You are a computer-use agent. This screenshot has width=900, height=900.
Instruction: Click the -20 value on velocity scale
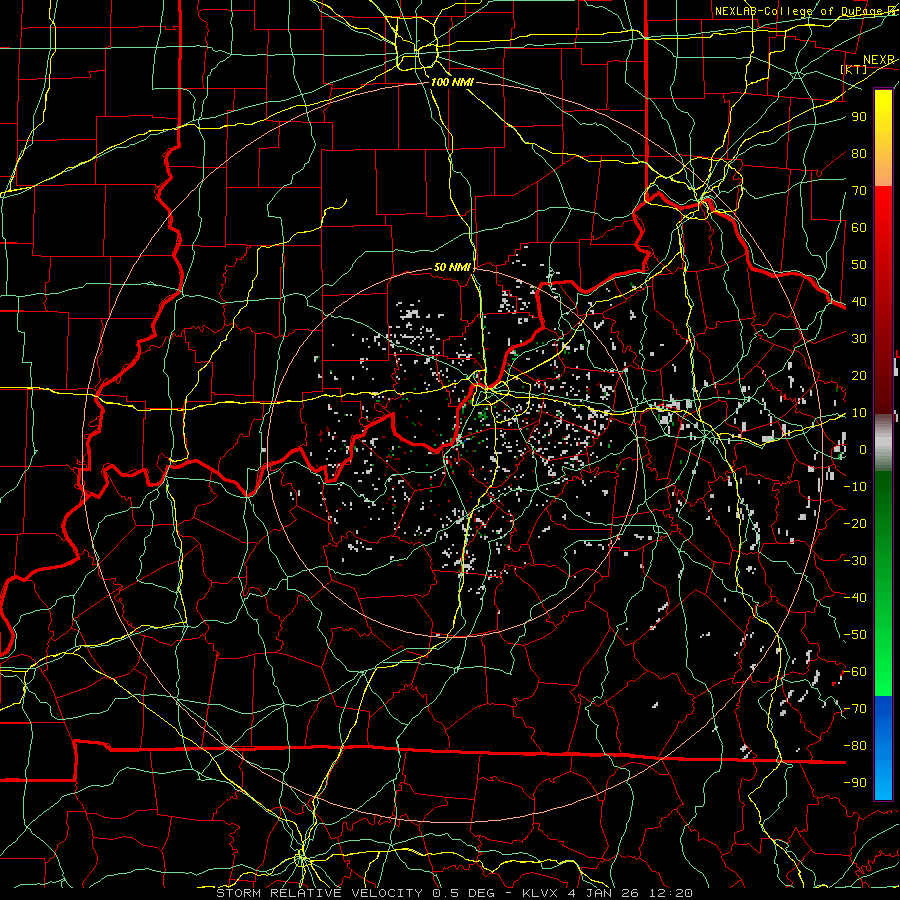(855, 524)
